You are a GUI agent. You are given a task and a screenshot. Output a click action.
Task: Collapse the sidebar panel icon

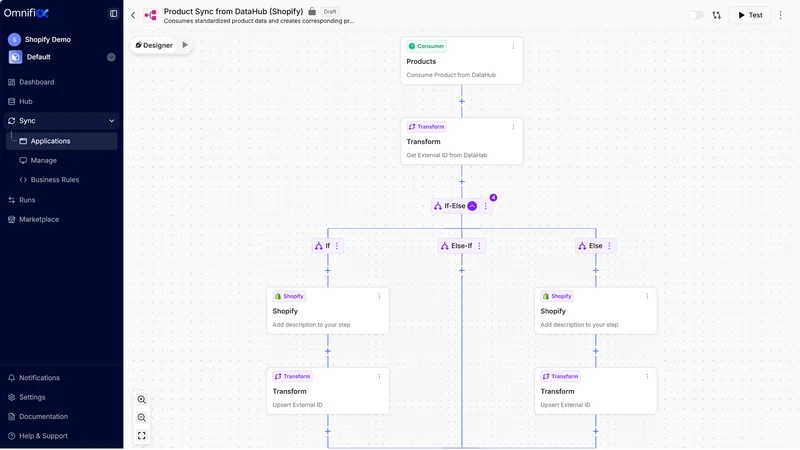pos(113,14)
